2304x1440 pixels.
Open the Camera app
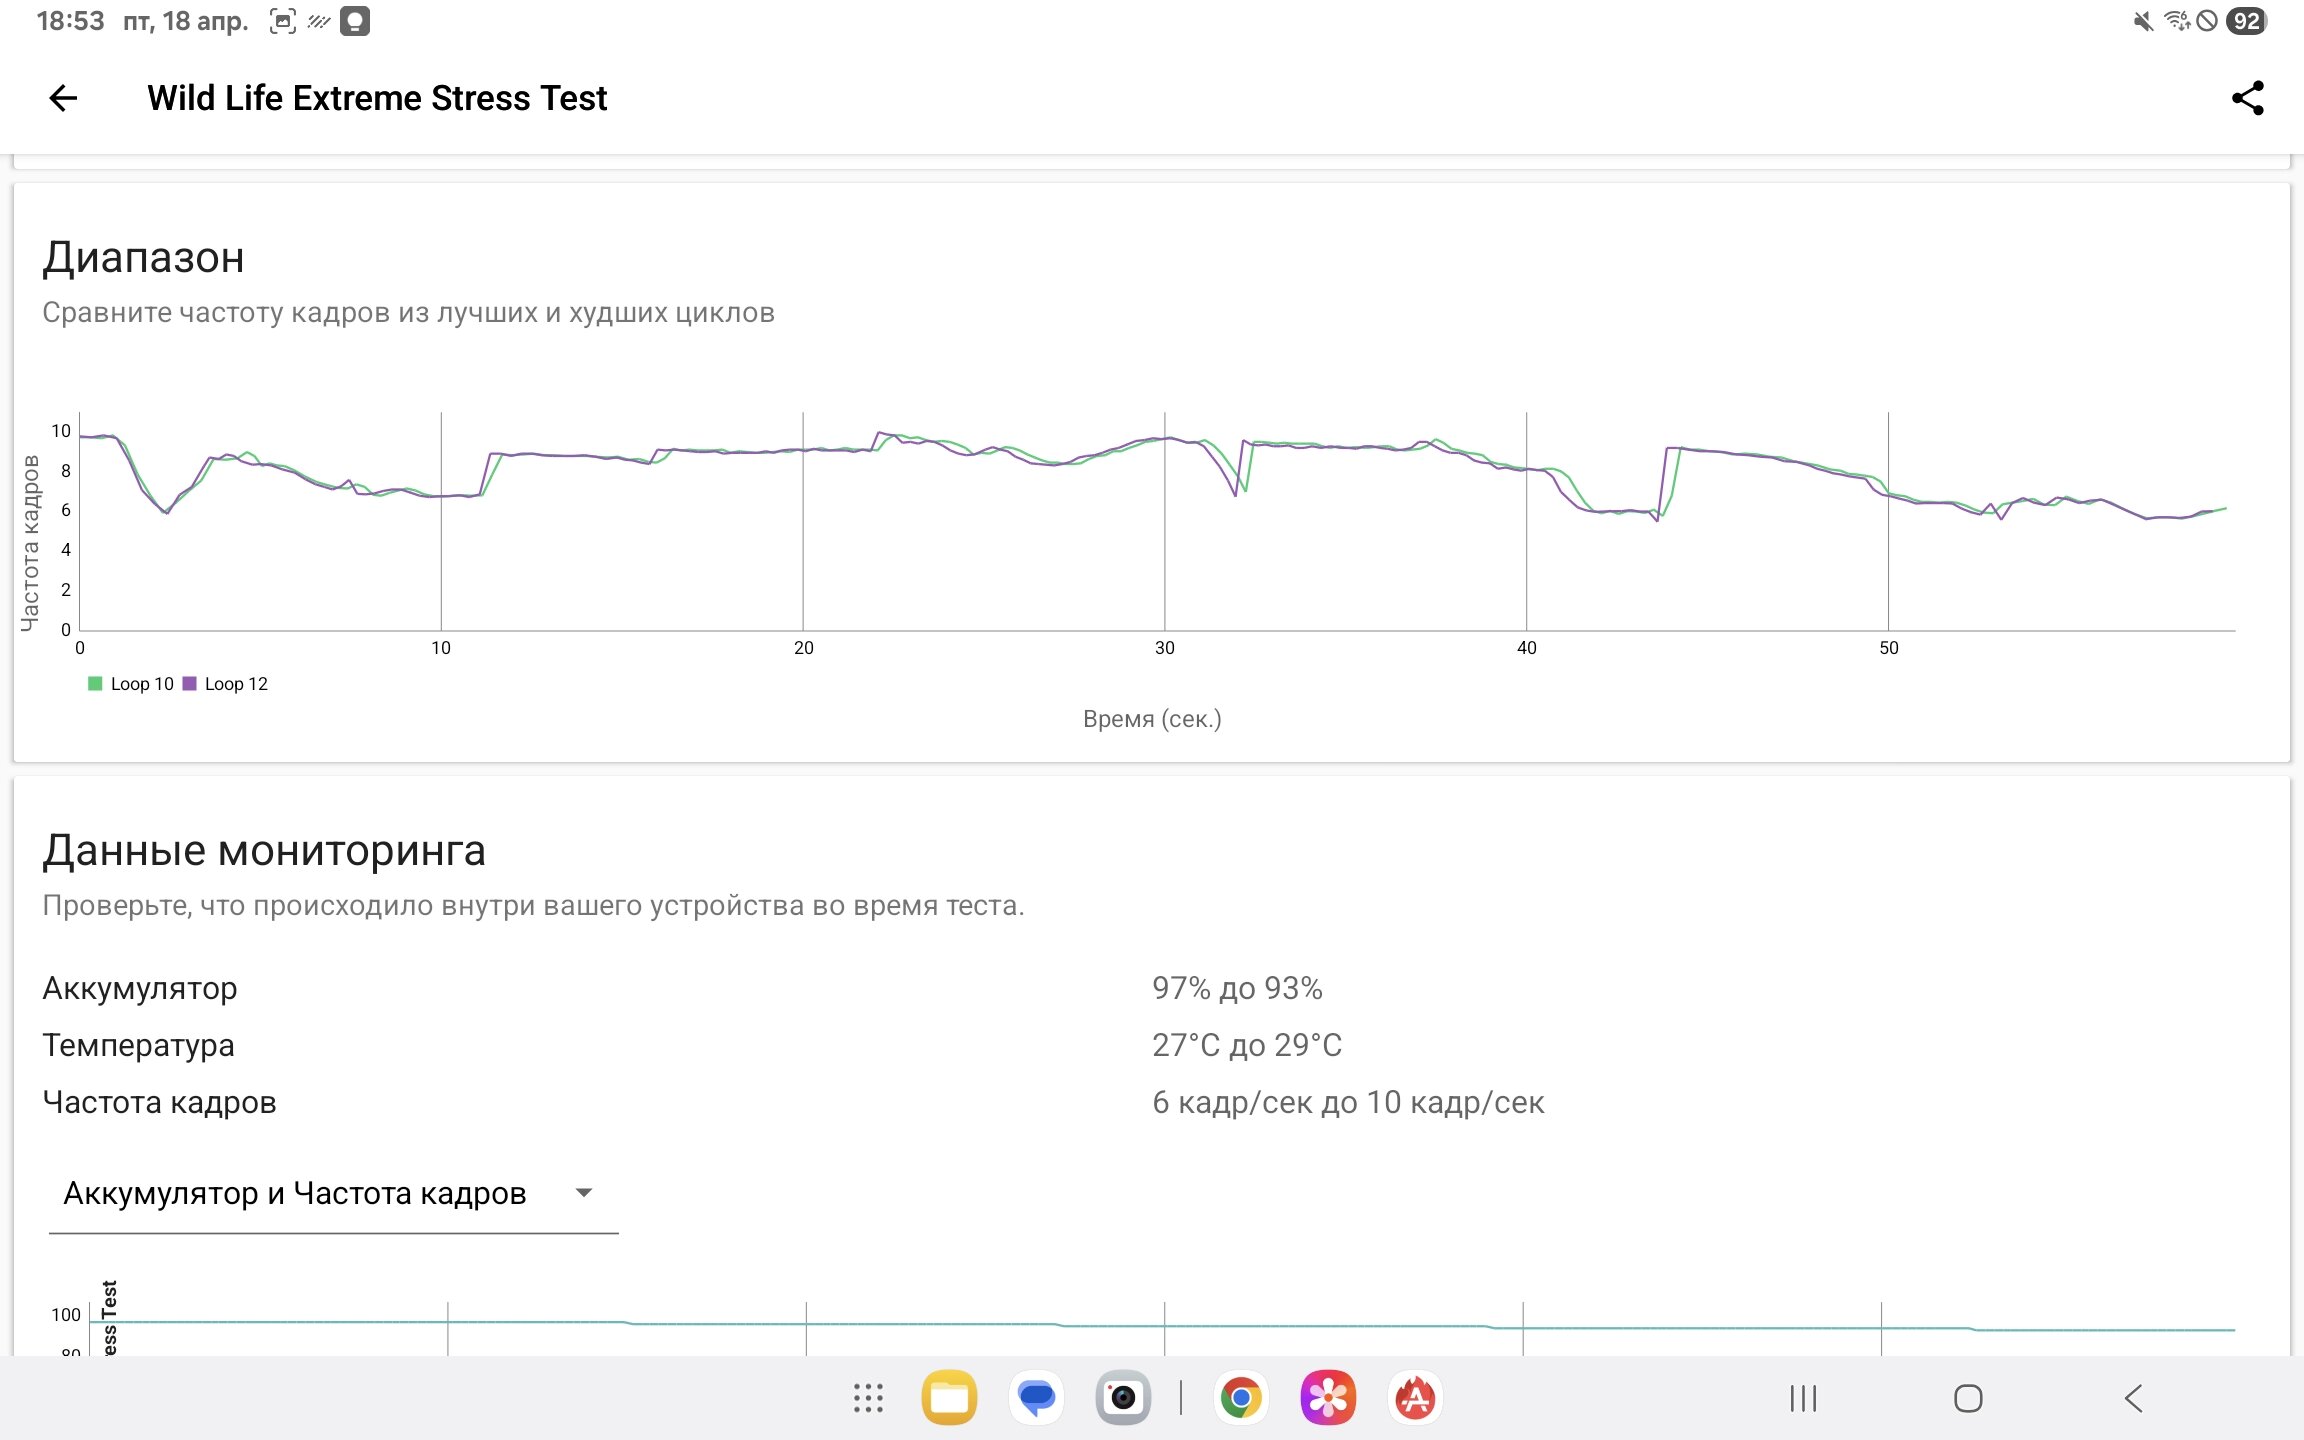1123,1398
